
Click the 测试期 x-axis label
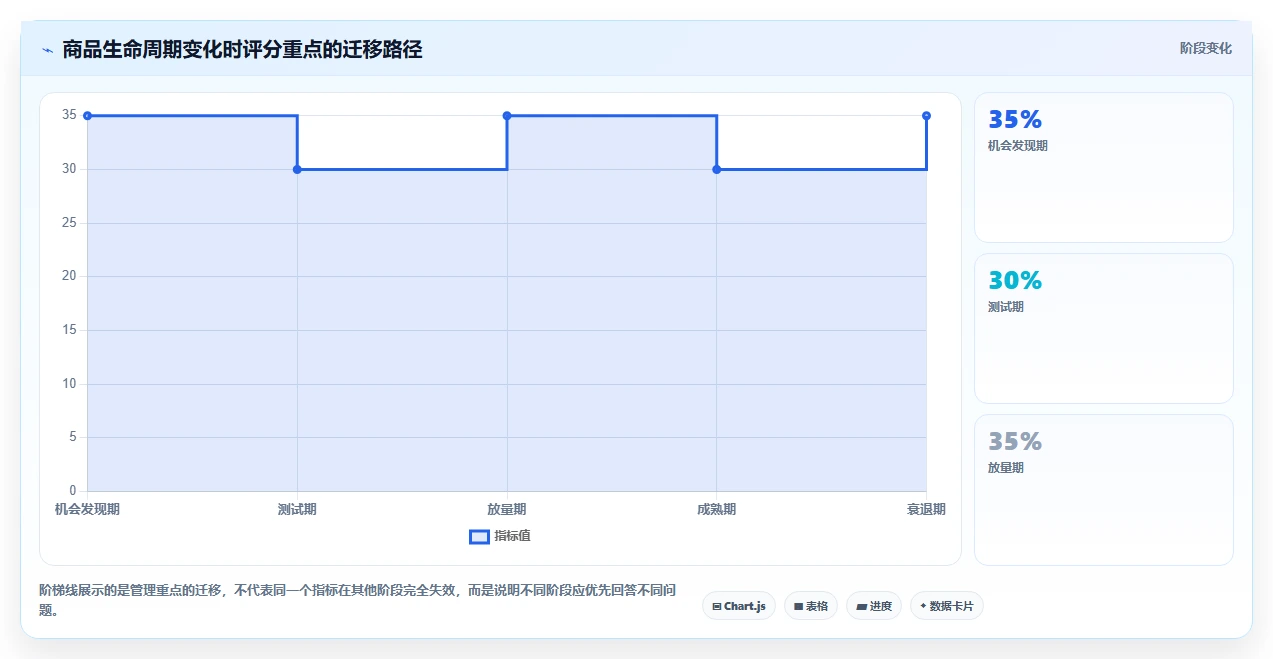(297, 509)
